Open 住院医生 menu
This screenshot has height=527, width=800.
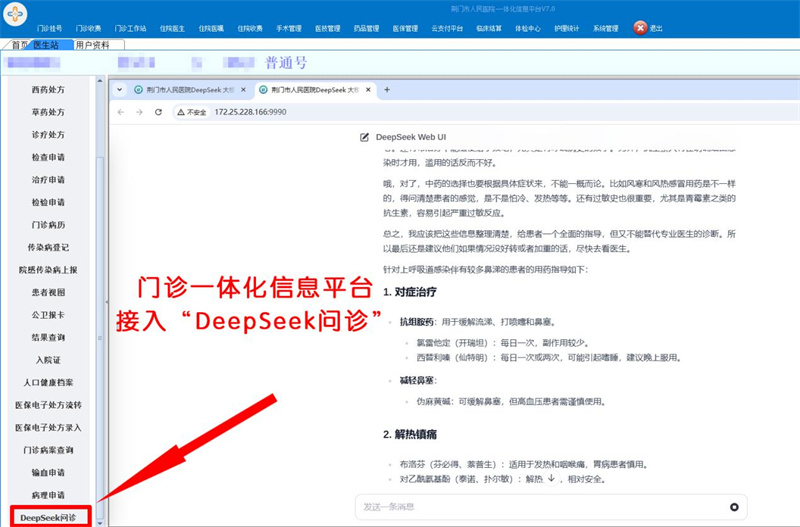172,29
